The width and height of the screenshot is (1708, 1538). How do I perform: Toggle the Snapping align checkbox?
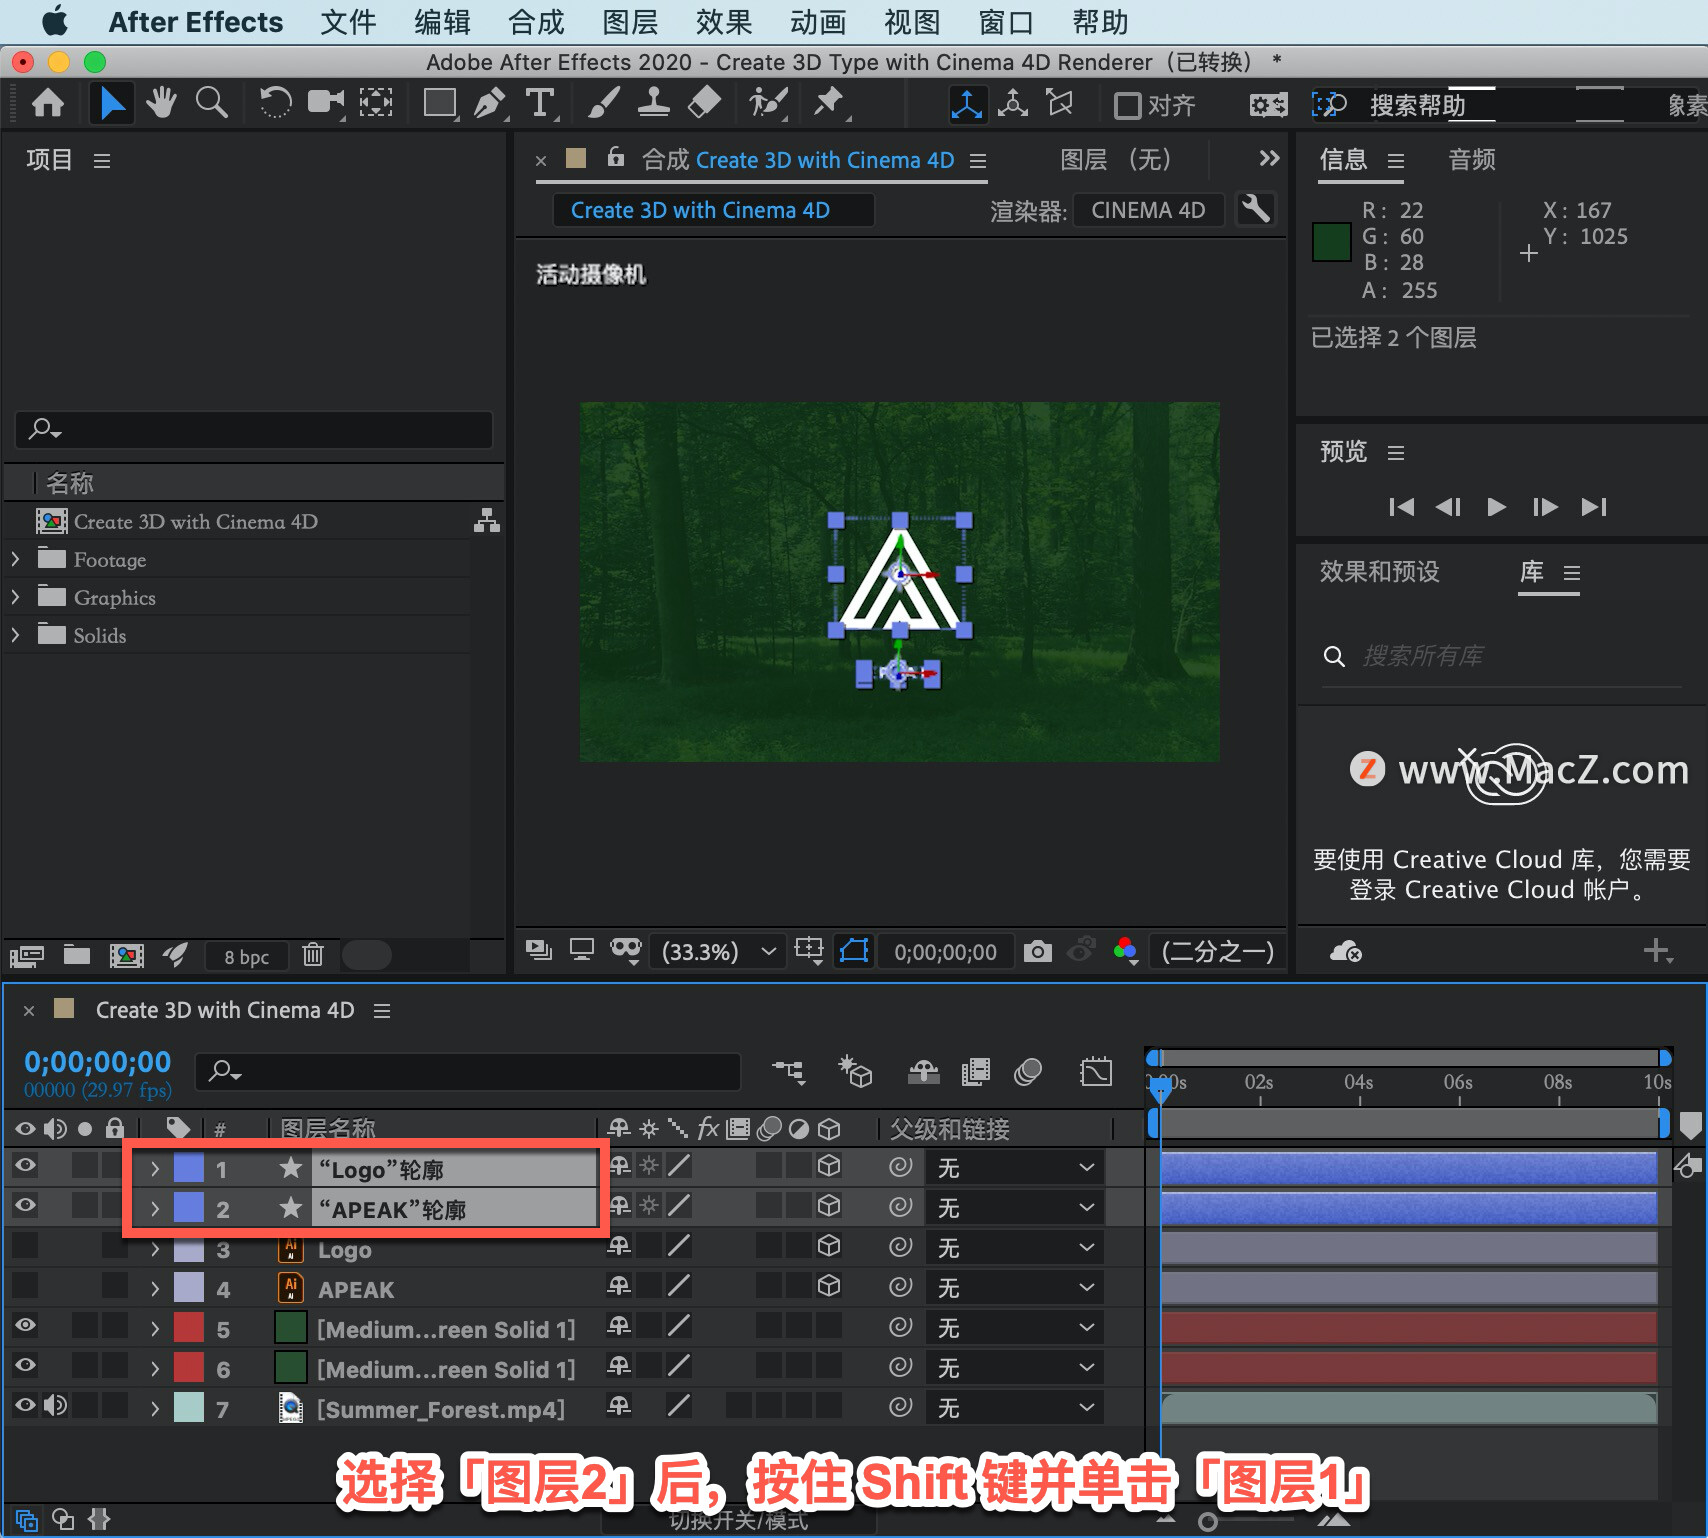pyautogui.click(x=1127, y=105)
